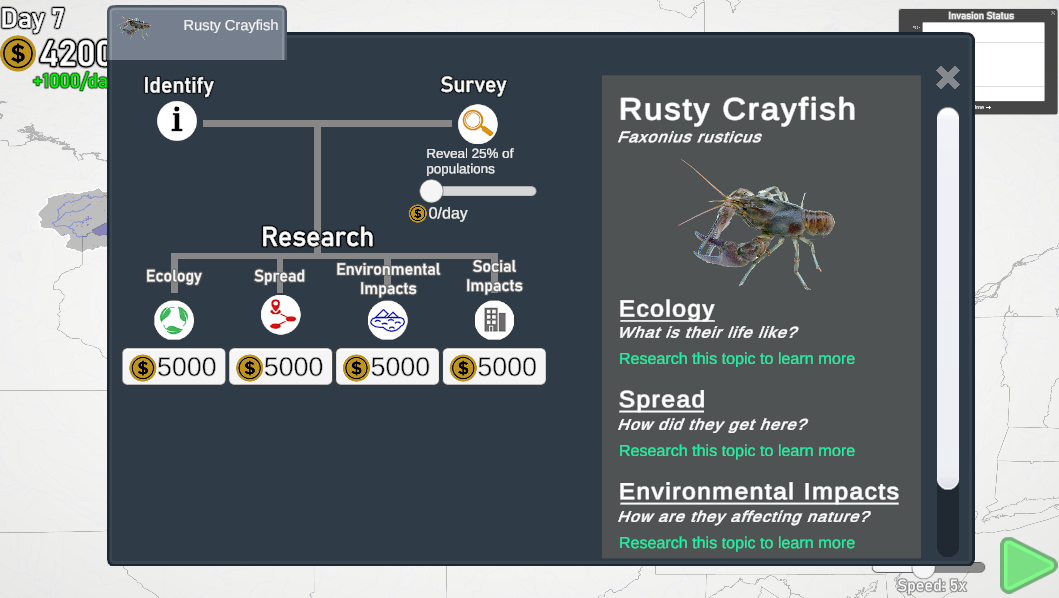Click the Identify info icon

tap(177, 121)
